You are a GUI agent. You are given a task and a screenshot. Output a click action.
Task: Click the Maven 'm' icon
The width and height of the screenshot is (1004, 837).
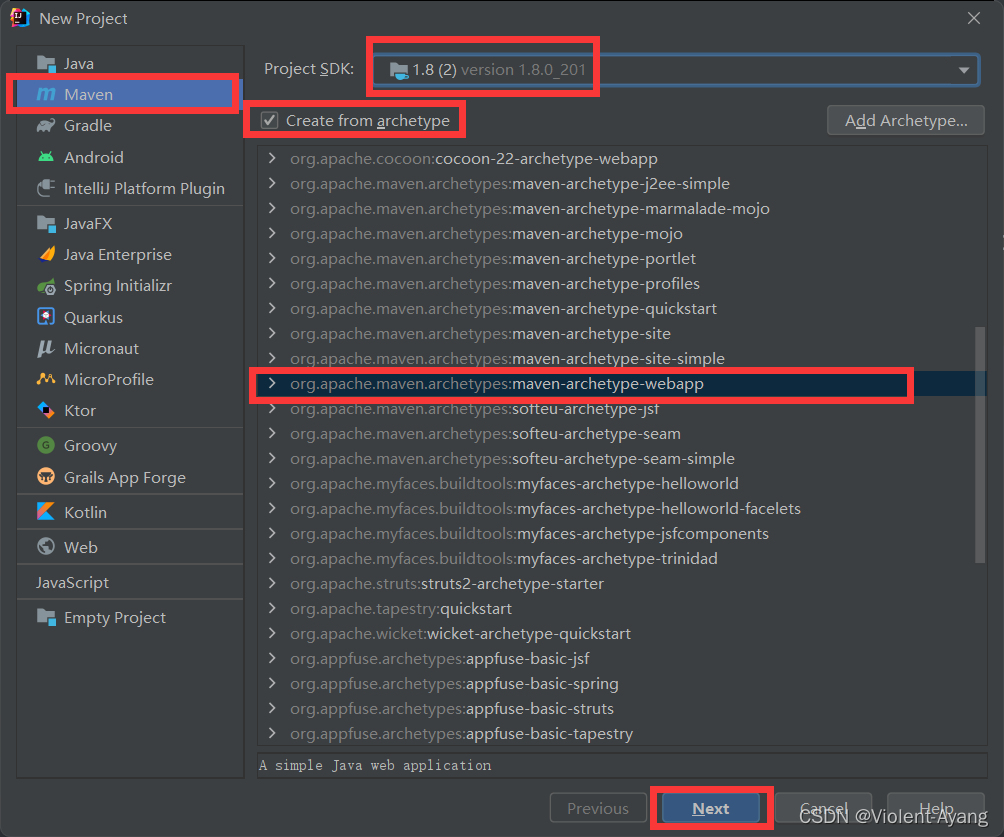click(x=46, y=94)
